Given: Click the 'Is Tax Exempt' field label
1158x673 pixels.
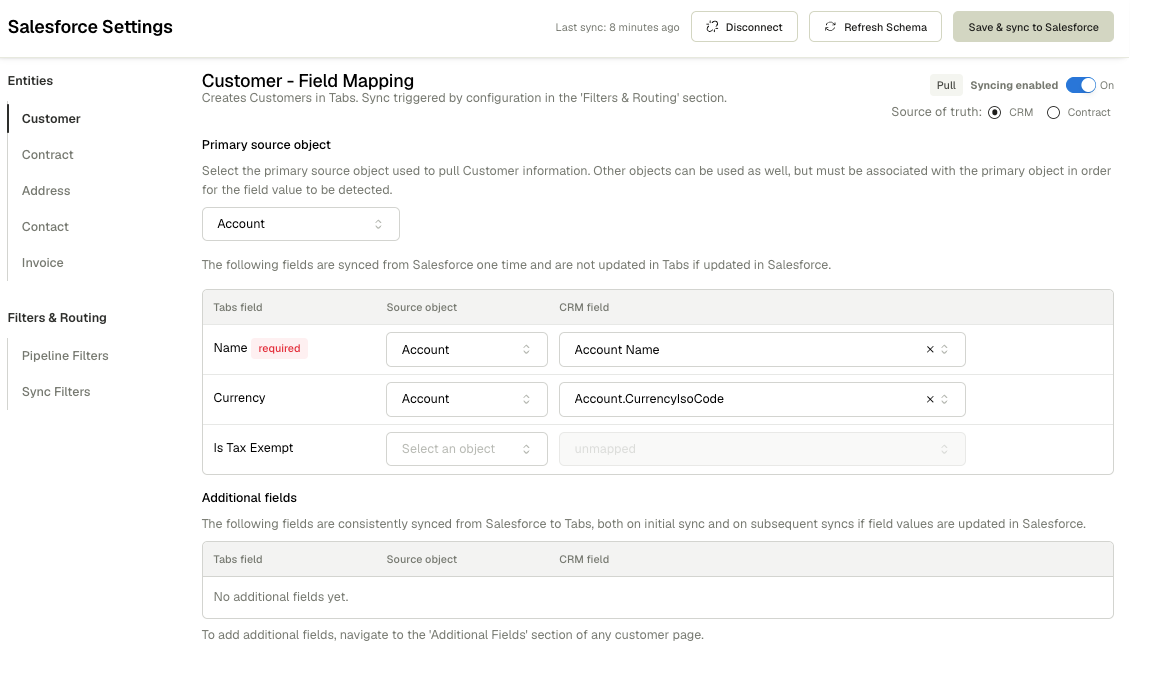Looking at the screenshot, I should (253, 448).
